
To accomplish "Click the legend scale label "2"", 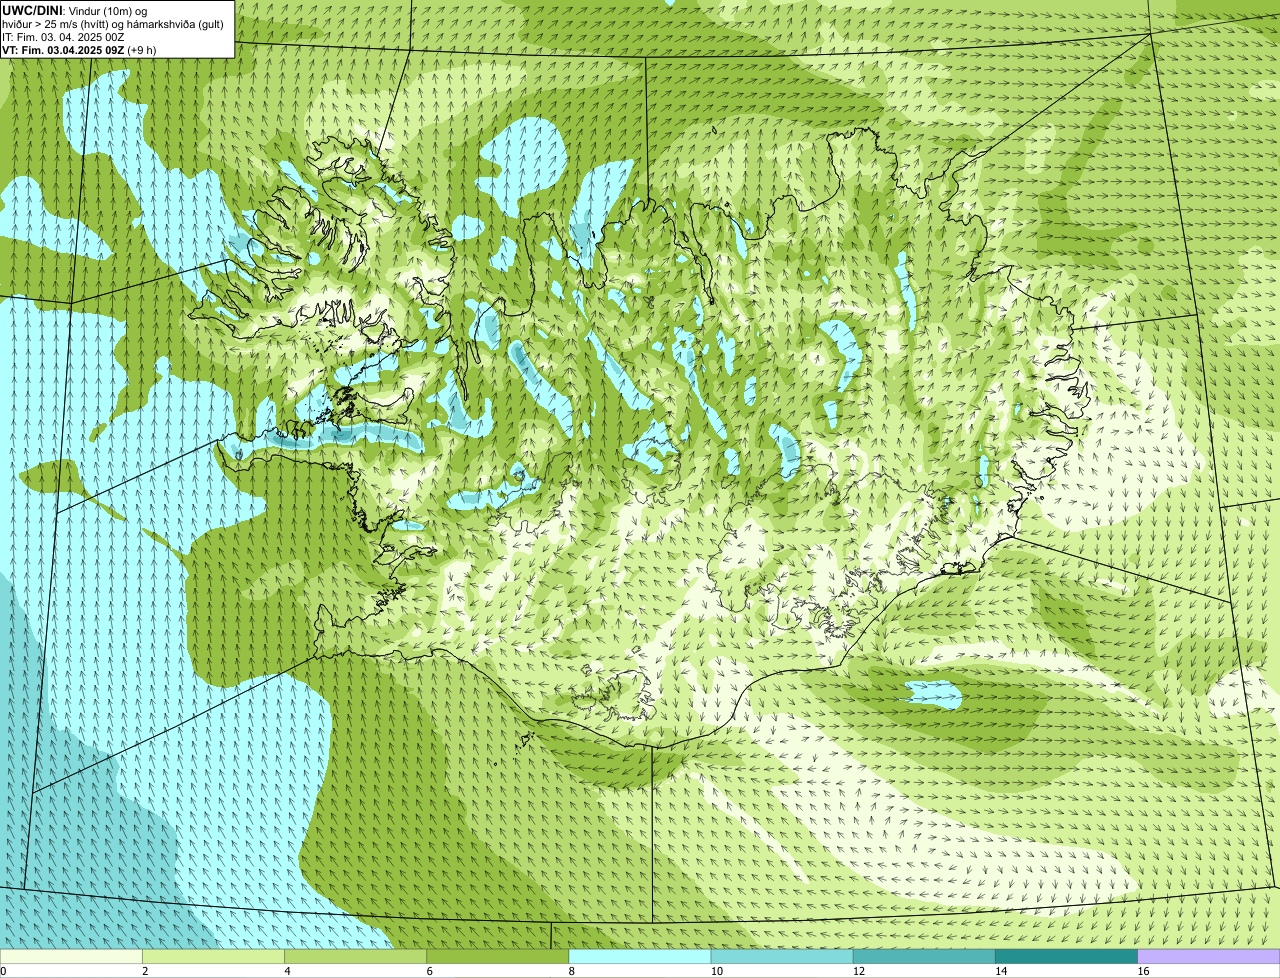I will pos(145,971).
